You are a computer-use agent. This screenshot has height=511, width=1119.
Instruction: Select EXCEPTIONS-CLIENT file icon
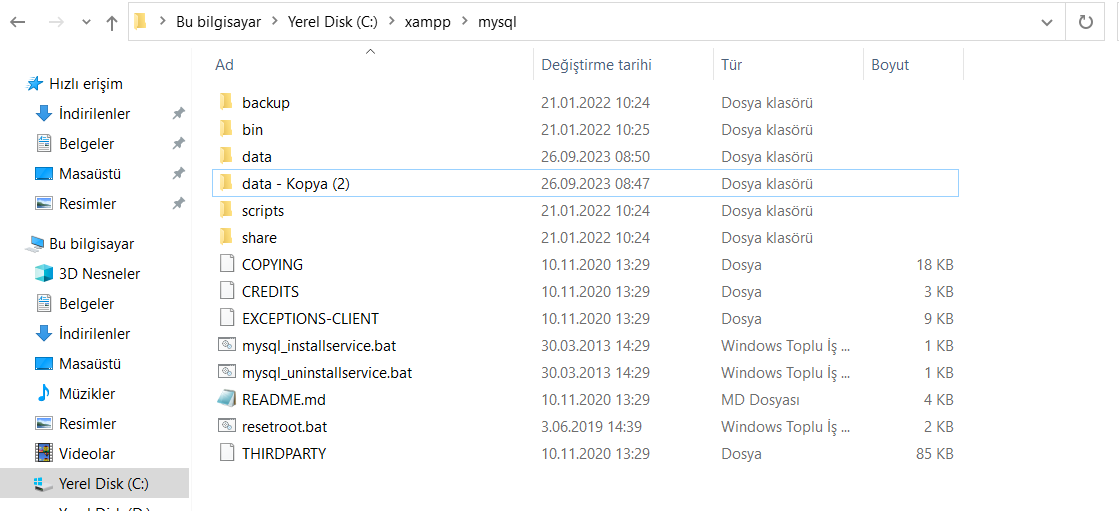(x=226, y=318)
